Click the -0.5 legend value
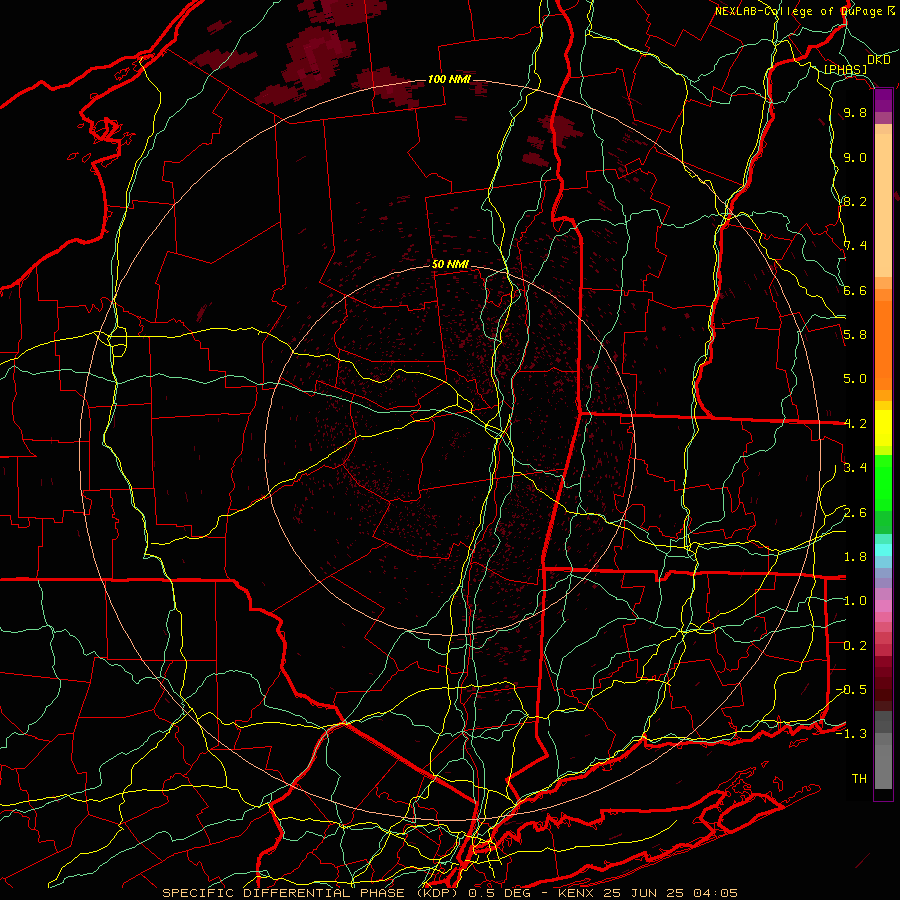Viewport: 900px width, 900px height. tap(851, 690)
